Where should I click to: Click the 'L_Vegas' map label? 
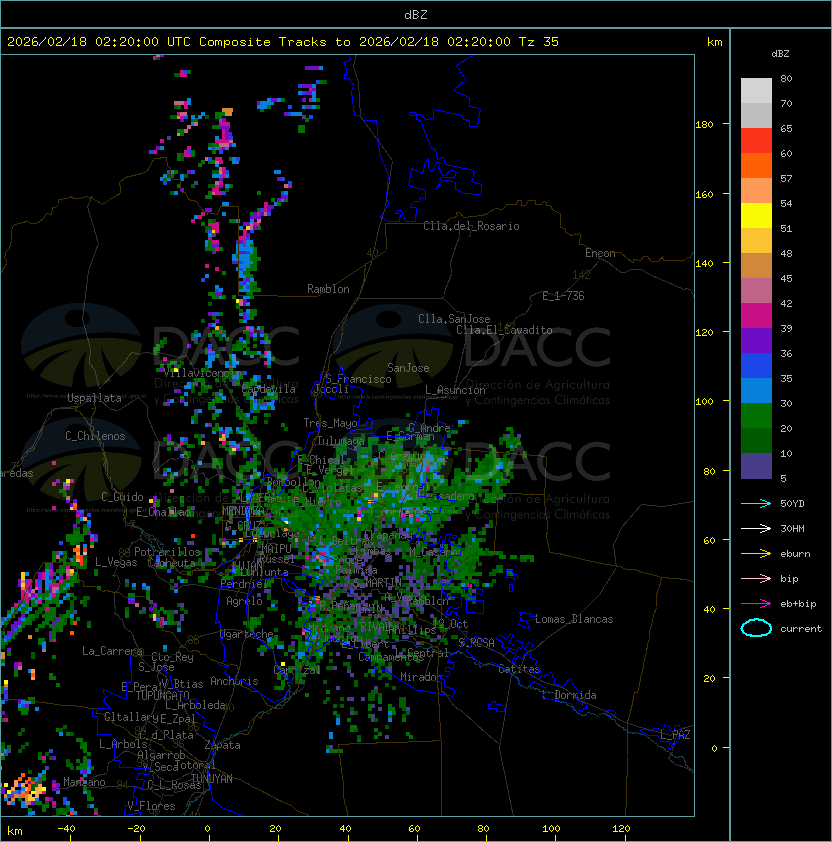click(116, 562)
